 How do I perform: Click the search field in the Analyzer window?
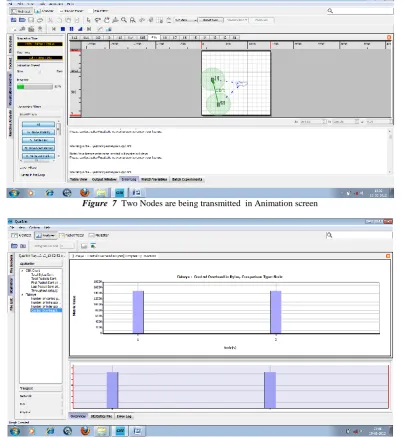pos(362,235)
